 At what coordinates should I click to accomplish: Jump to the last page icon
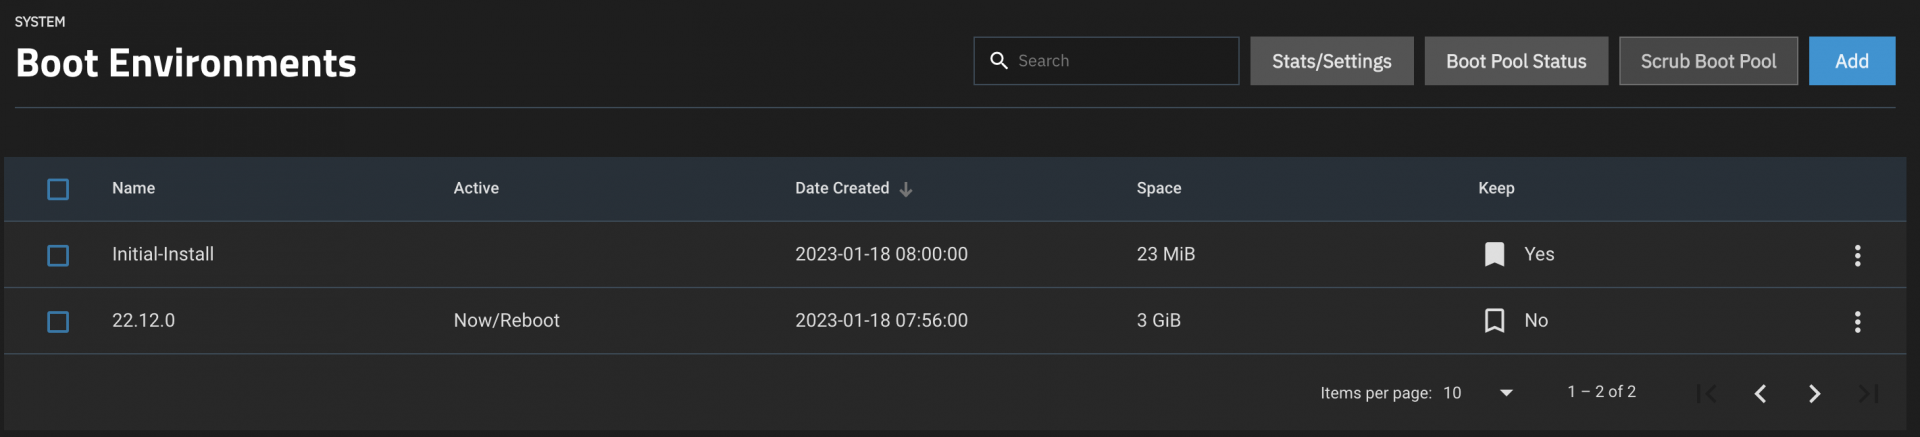(x=1868, y=394)
